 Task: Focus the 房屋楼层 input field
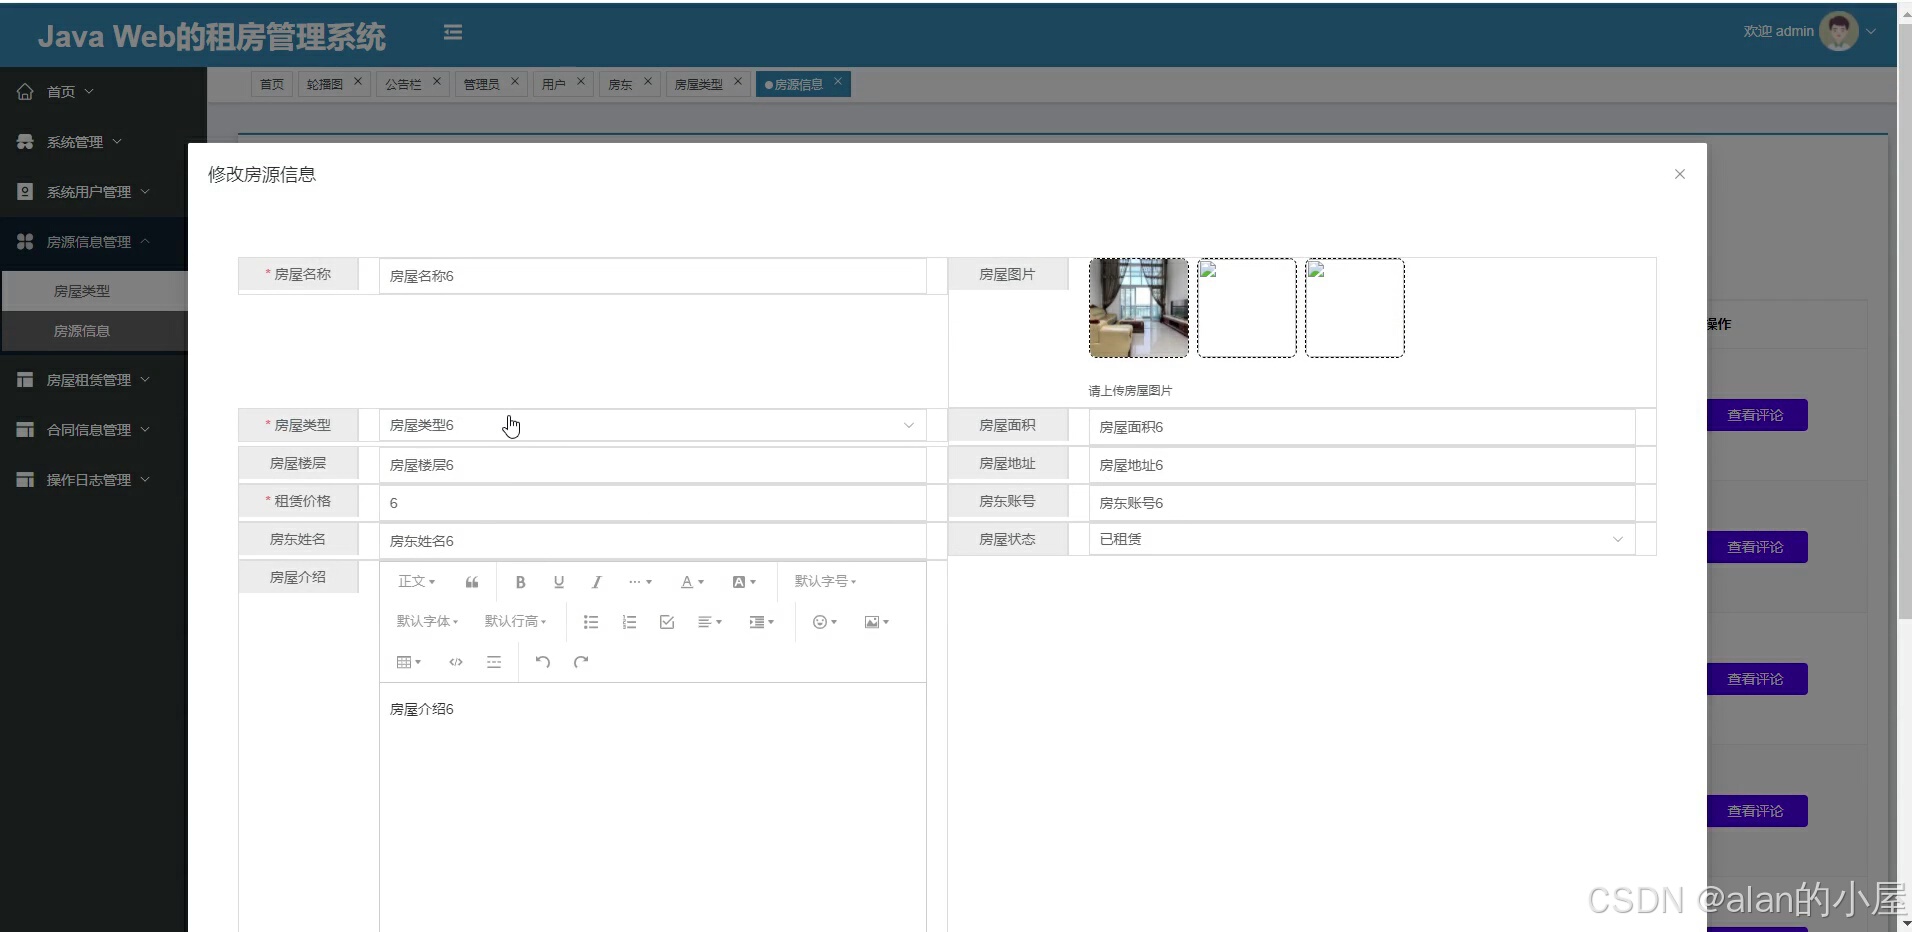[x=652, y=465]
